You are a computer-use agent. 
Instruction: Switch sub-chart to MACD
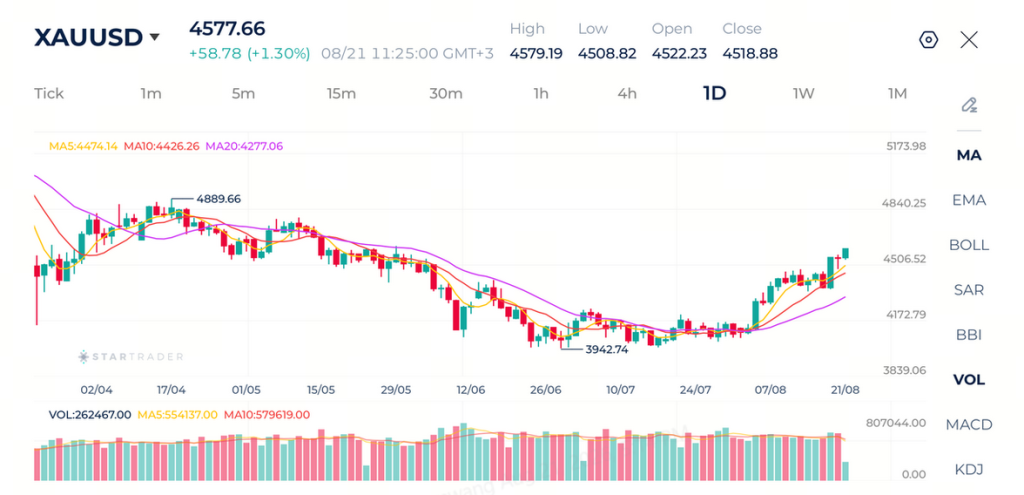coord(969,425)
